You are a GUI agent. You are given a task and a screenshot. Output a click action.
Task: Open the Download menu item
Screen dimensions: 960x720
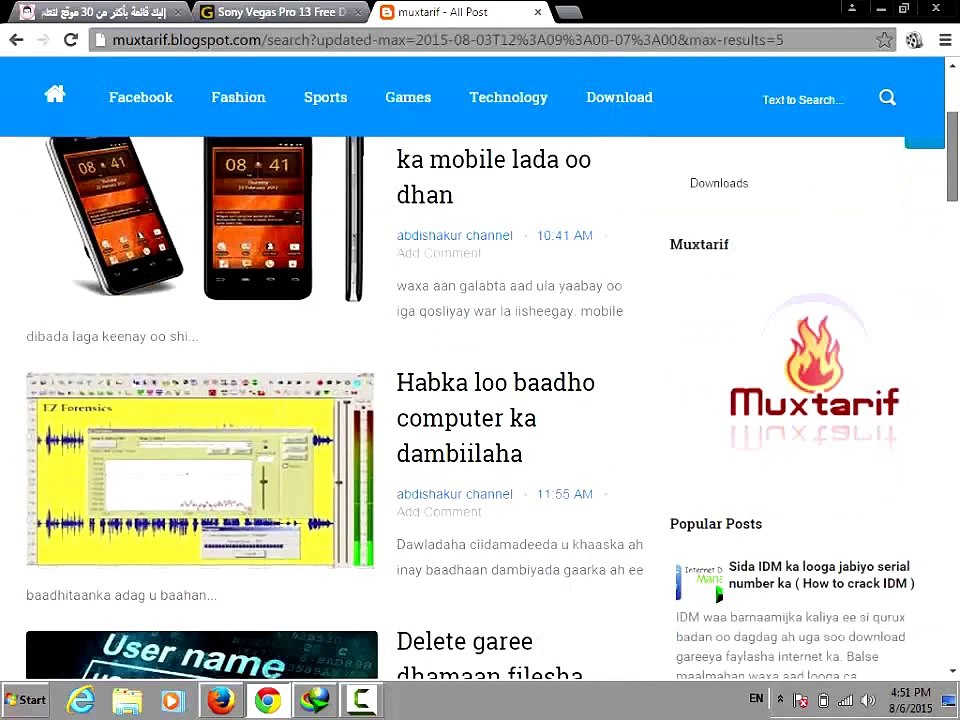click(619, 97)
